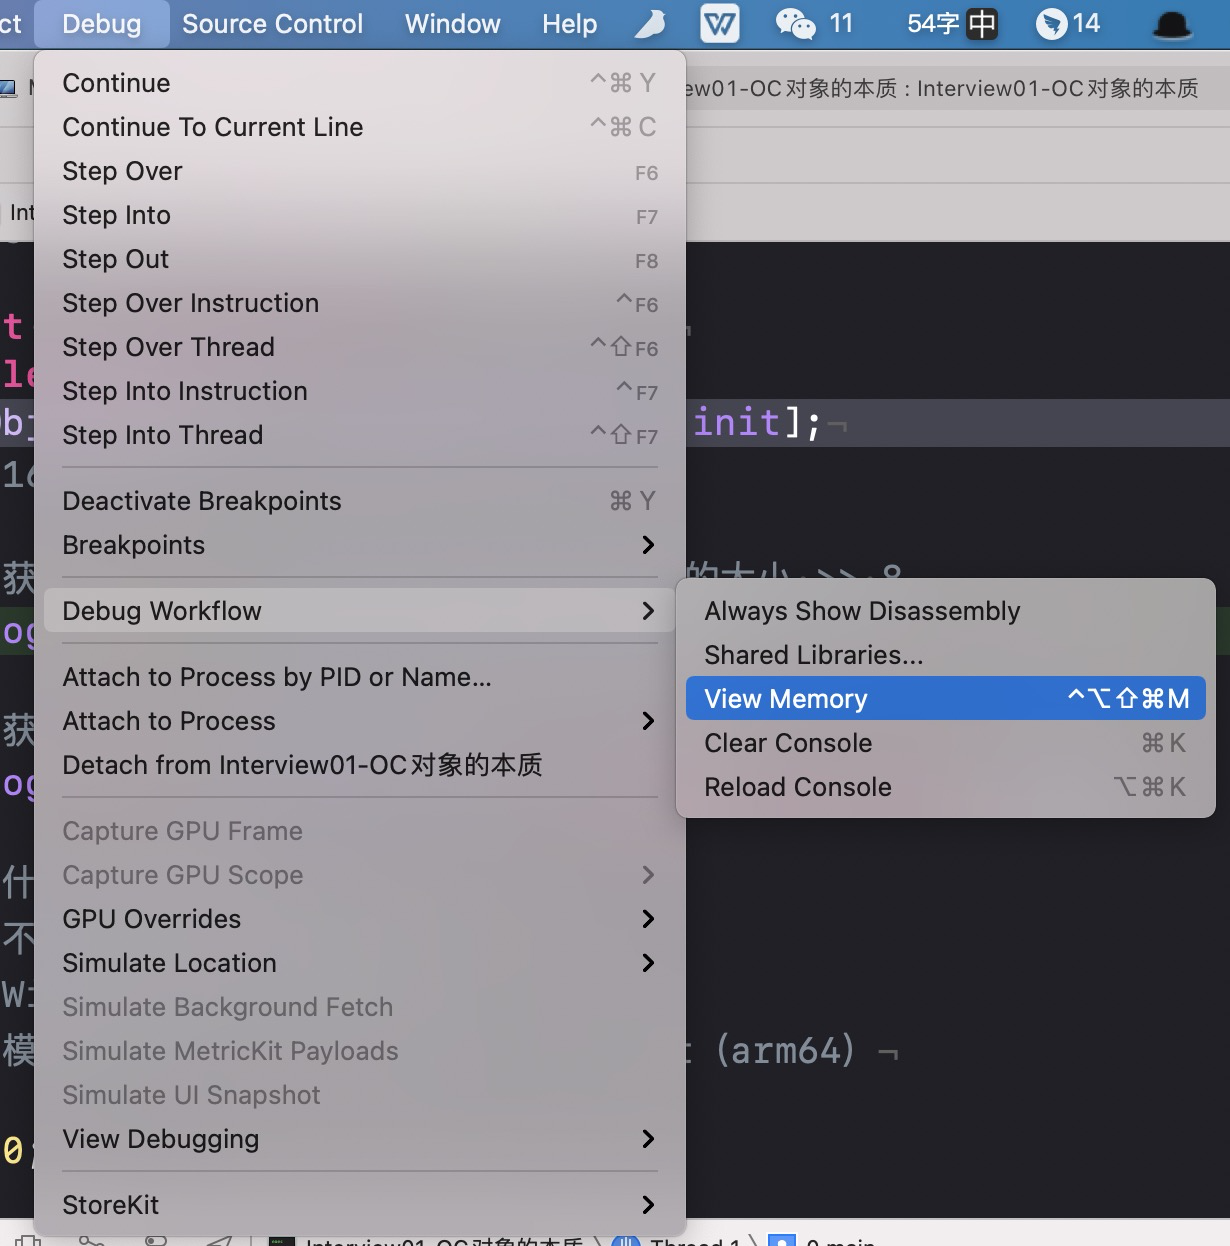Screen dimensions: 1230x1246
Task: Choose Step Into Thread
Action: pyautogui.click(x=360, y=435)
